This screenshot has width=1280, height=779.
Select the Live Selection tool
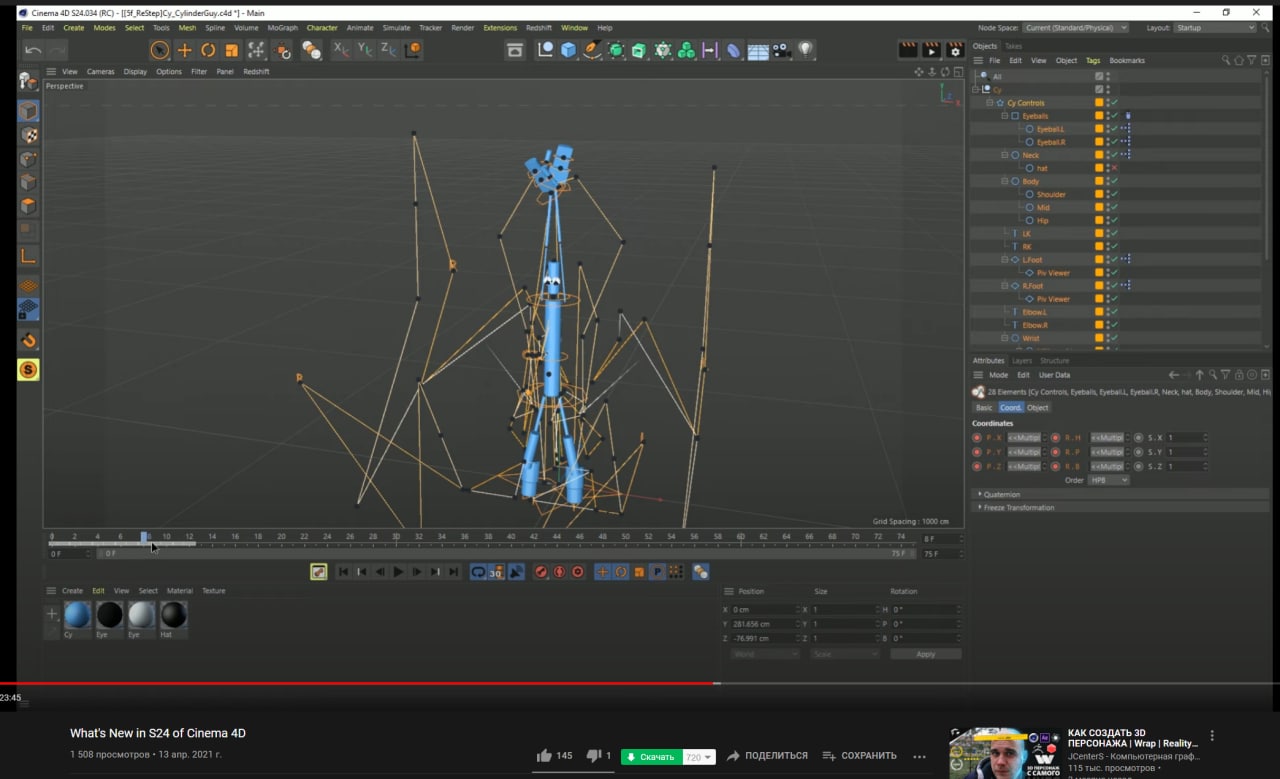click(x=160, y=50)
